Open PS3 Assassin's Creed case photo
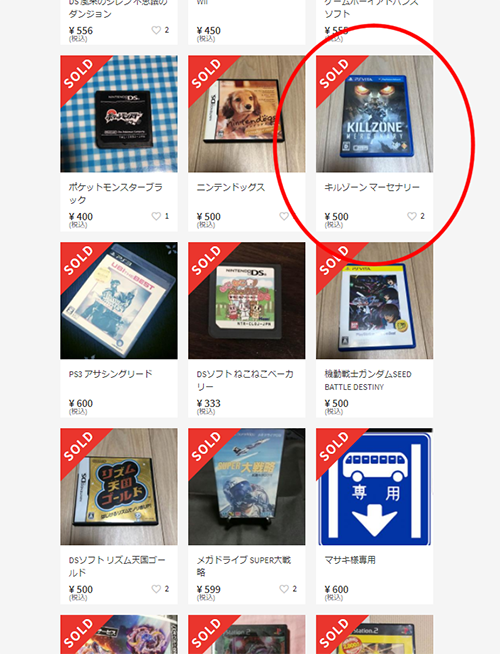This screenshot has height=654, width=500. (119, 301)
